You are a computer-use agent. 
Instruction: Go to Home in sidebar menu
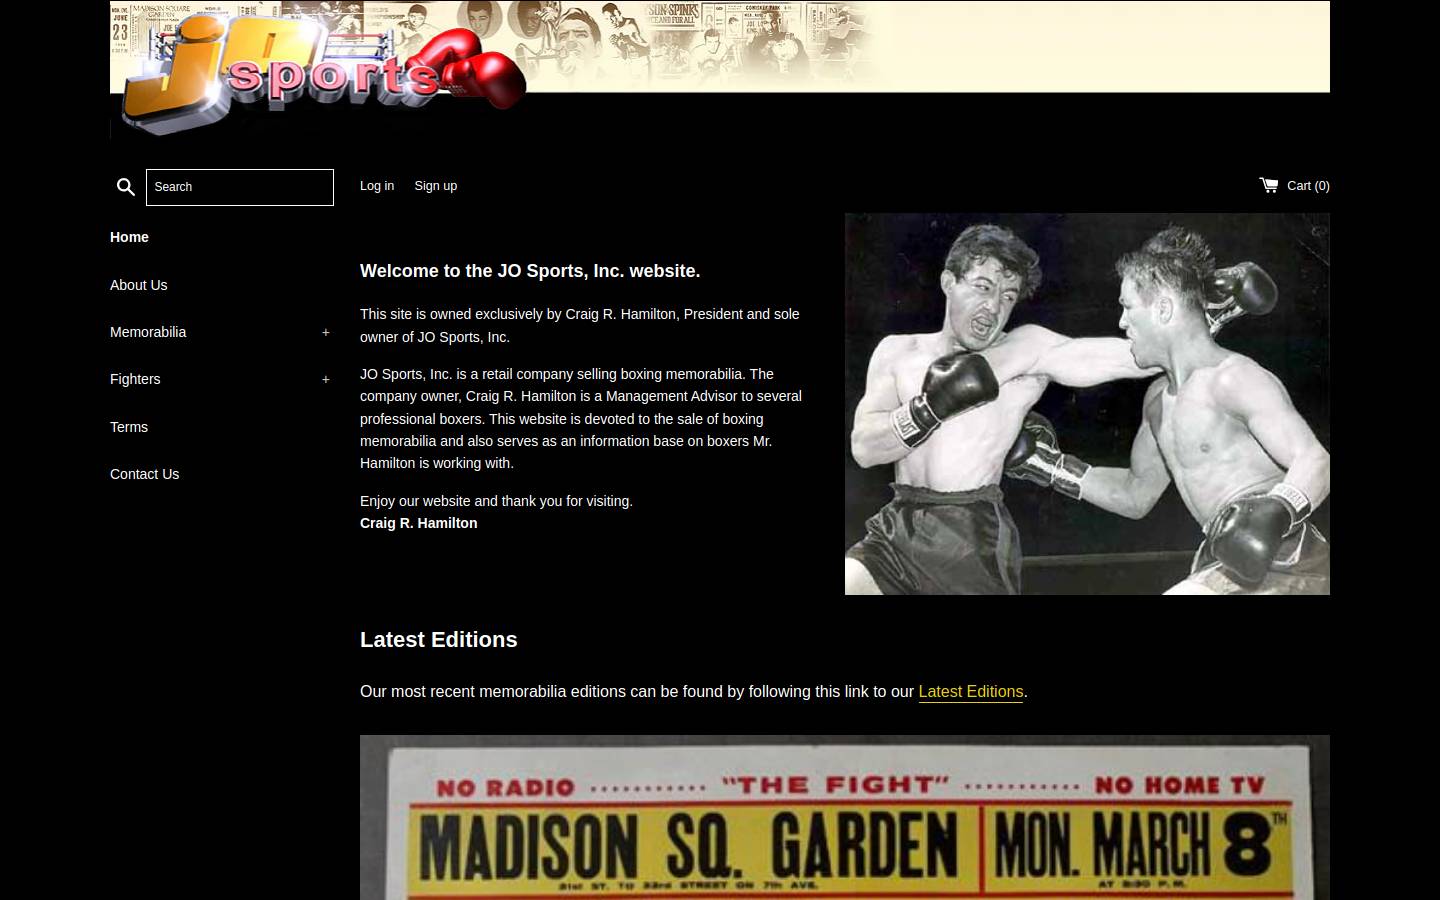click(x=129, y=237)
